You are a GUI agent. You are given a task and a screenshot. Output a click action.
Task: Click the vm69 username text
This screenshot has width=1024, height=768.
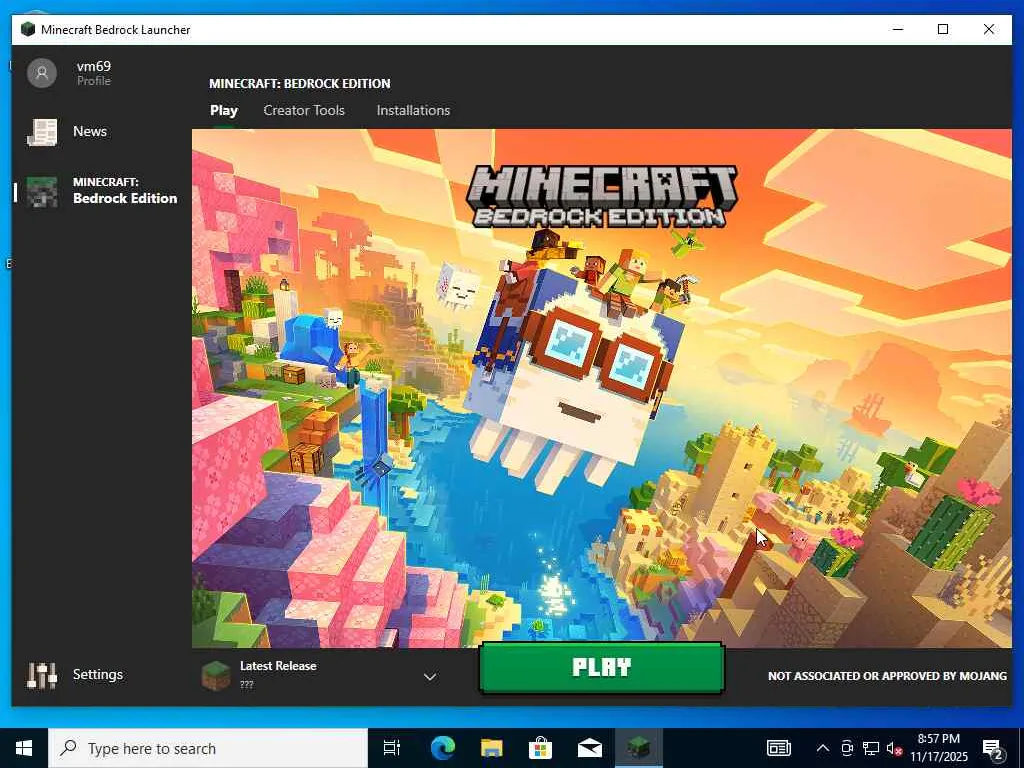[94, 66]
